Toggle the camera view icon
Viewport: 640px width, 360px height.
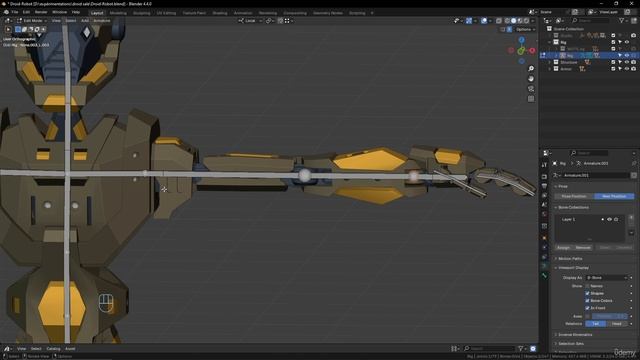531,89
